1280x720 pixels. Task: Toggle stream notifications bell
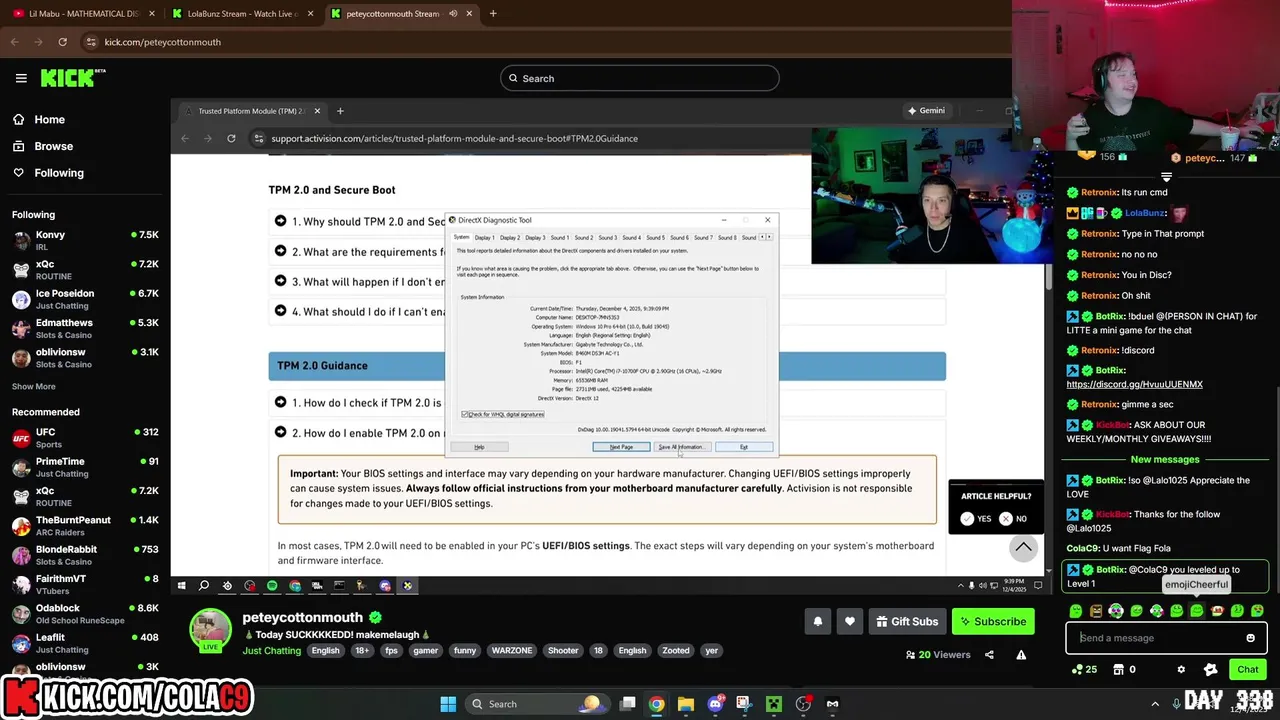coord(818,621)
